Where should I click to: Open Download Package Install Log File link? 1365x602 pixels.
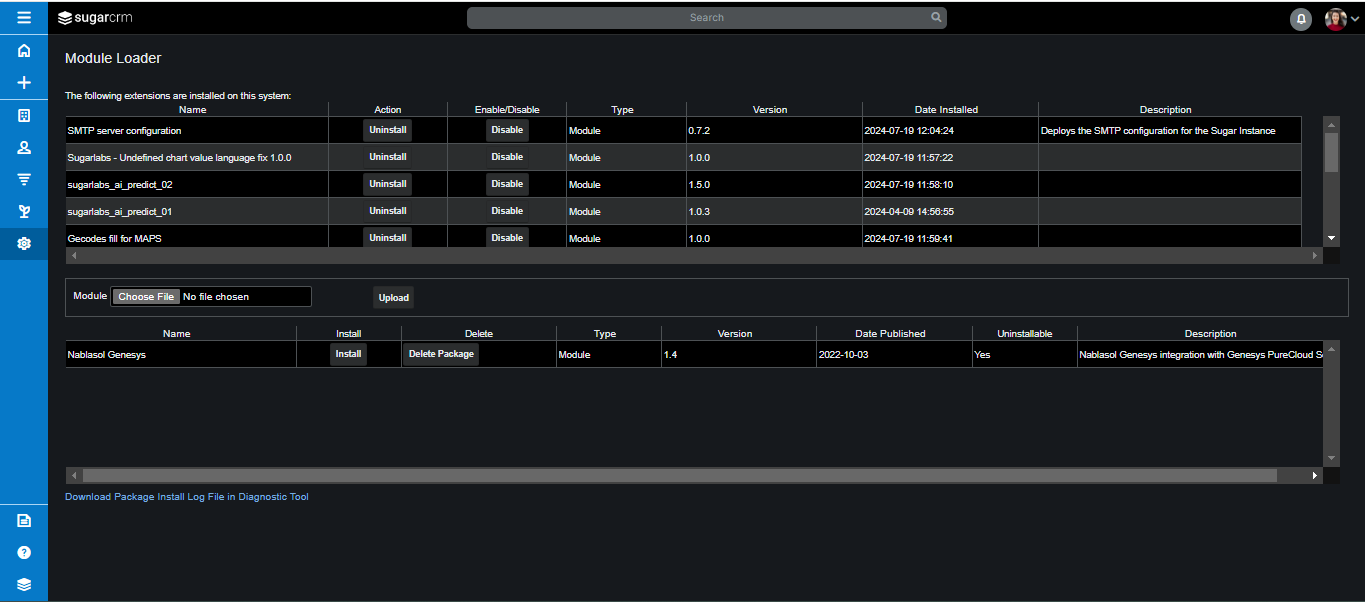coord(187,496)
